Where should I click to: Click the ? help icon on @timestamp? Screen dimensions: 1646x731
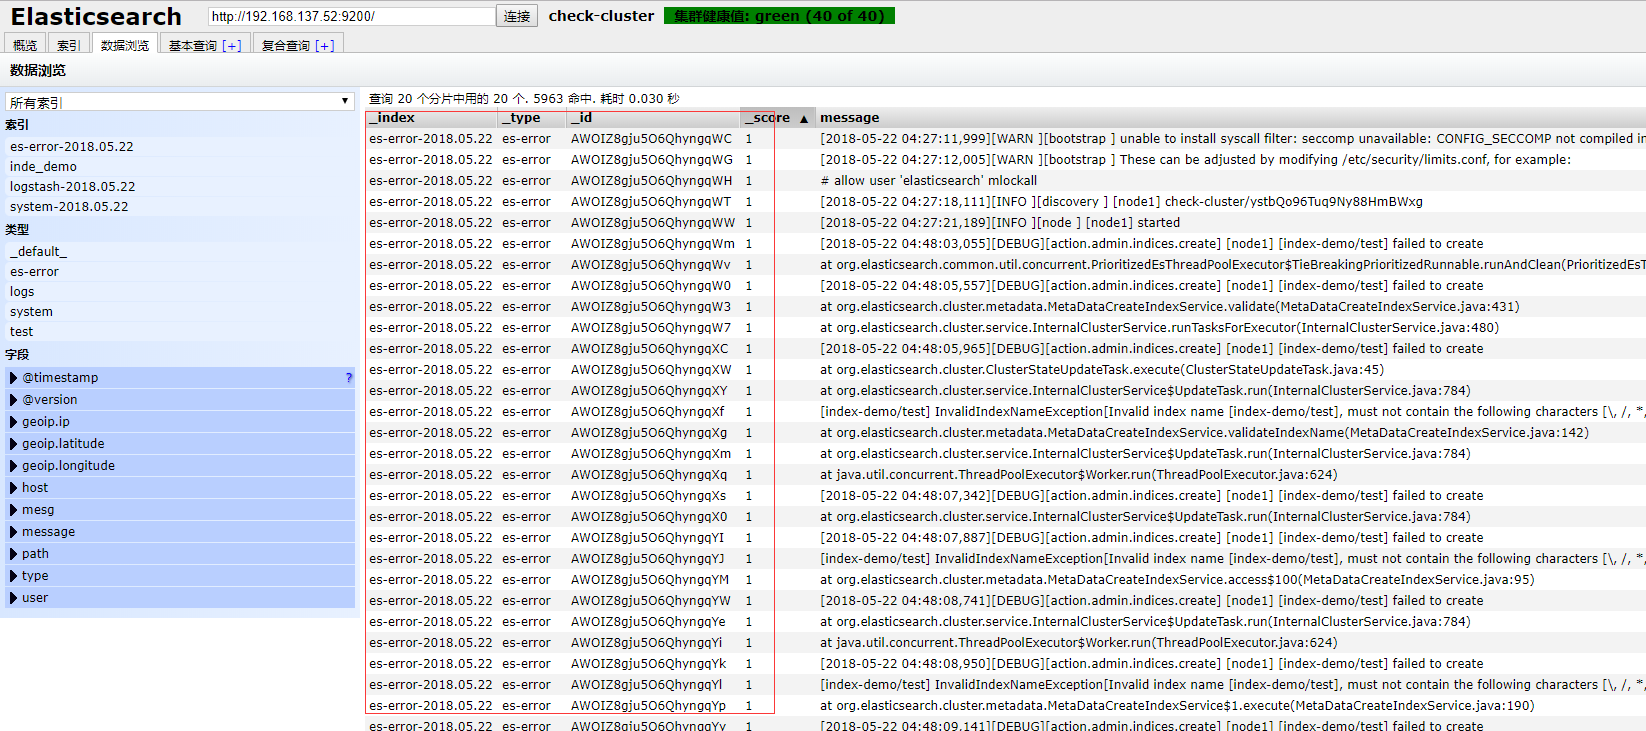pyautogui.click(x=349, y=378)
